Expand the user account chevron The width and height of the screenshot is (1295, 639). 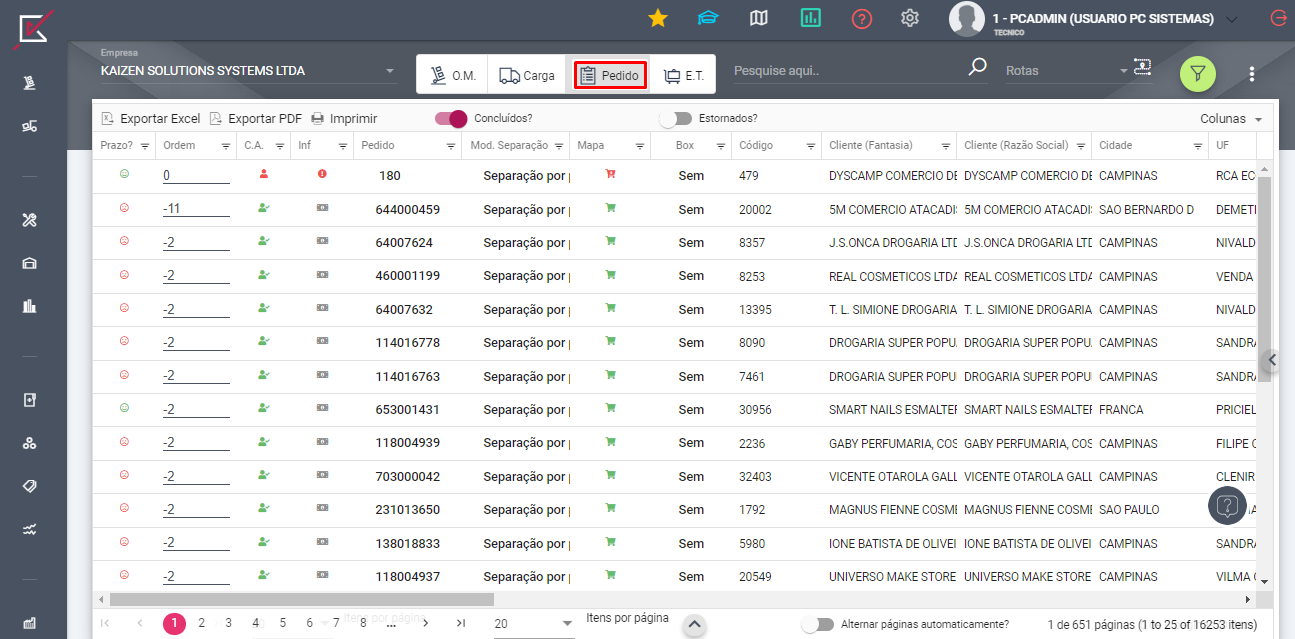tap(1231, 19)
